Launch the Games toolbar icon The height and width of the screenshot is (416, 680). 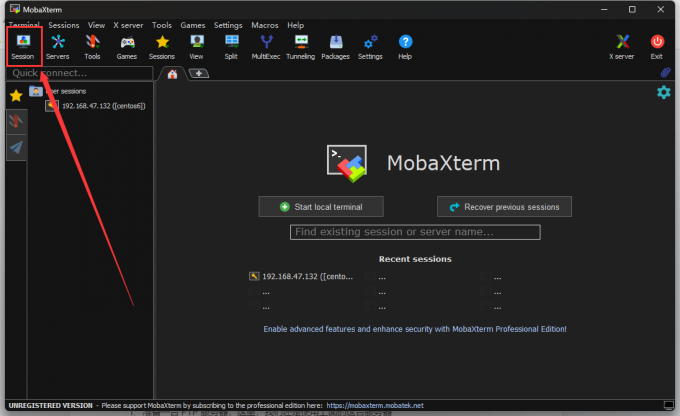click(x=127, y=47)
